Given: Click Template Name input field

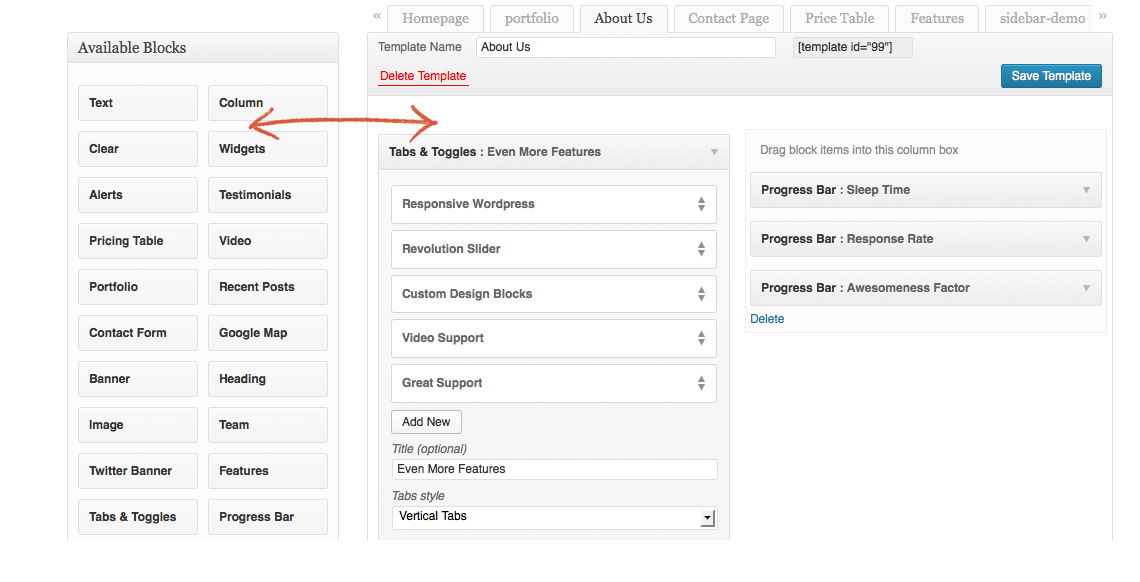Looking at the screenshot, I should pyautogui.click(x=625, y=47).
